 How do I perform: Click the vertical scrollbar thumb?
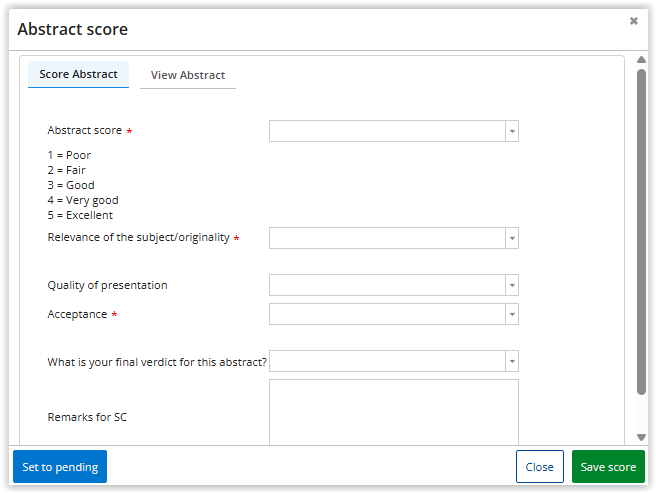coord(641,230)
